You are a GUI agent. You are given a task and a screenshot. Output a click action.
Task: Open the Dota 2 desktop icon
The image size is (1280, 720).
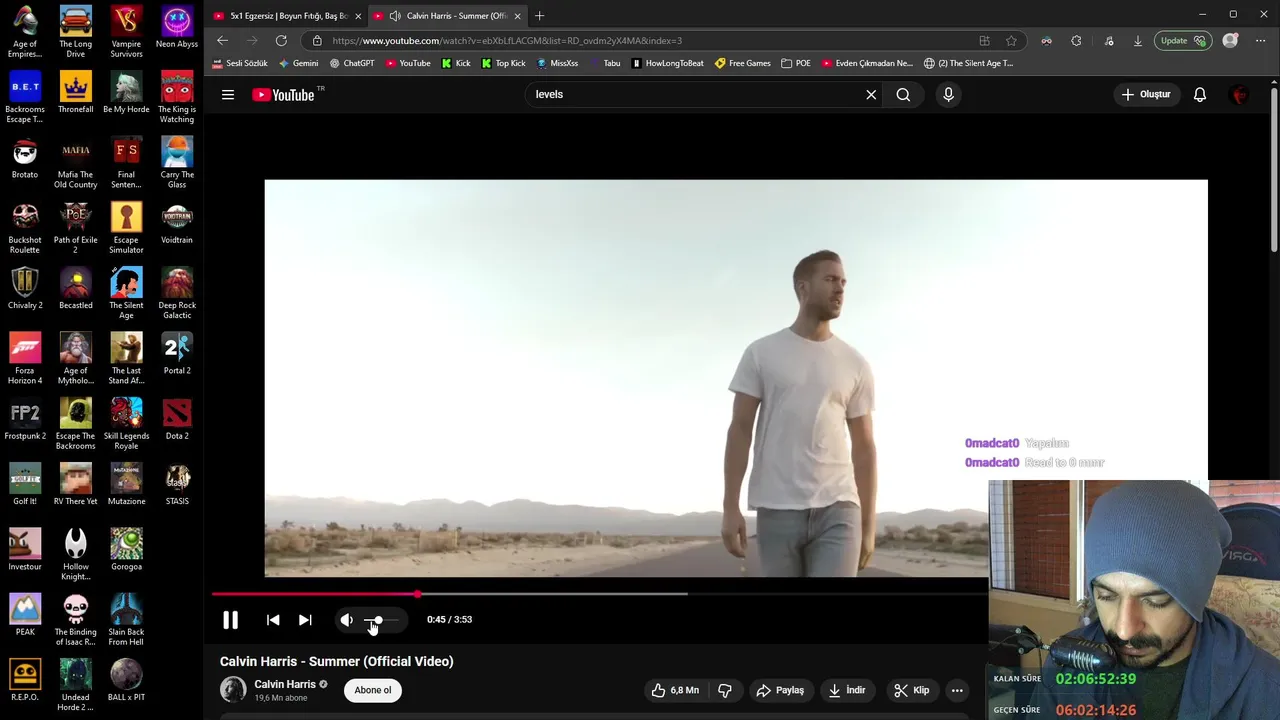coord(177,420)
